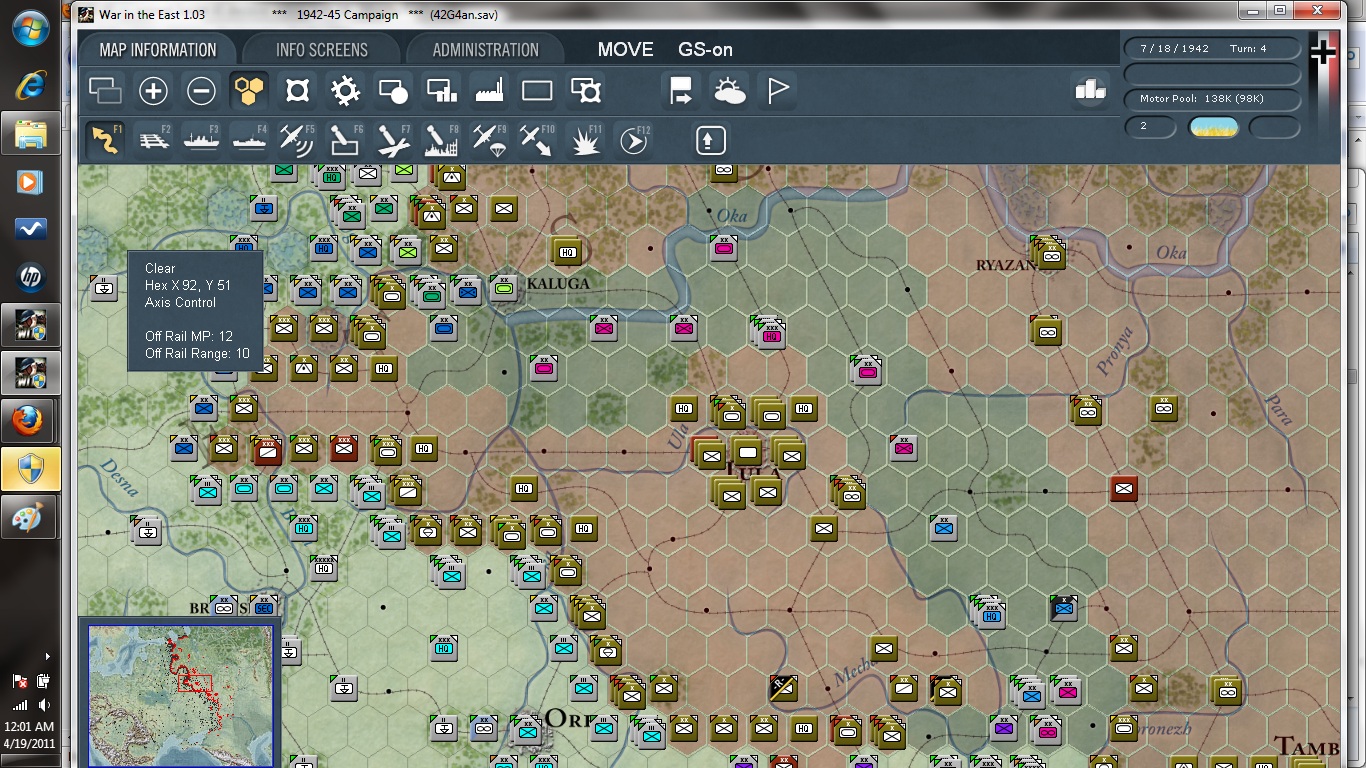This screenshot has height=768, width=1366.
Task: Open the HP taskbar icon
Action: click(x=30, y=277)
